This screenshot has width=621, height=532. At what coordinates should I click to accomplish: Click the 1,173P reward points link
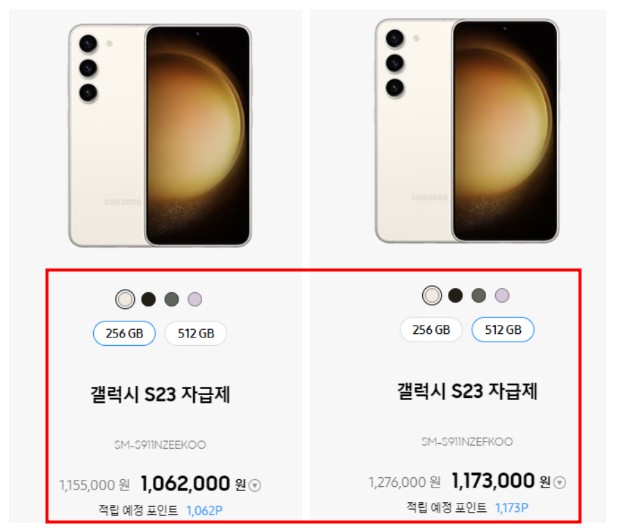click(512, 508)
